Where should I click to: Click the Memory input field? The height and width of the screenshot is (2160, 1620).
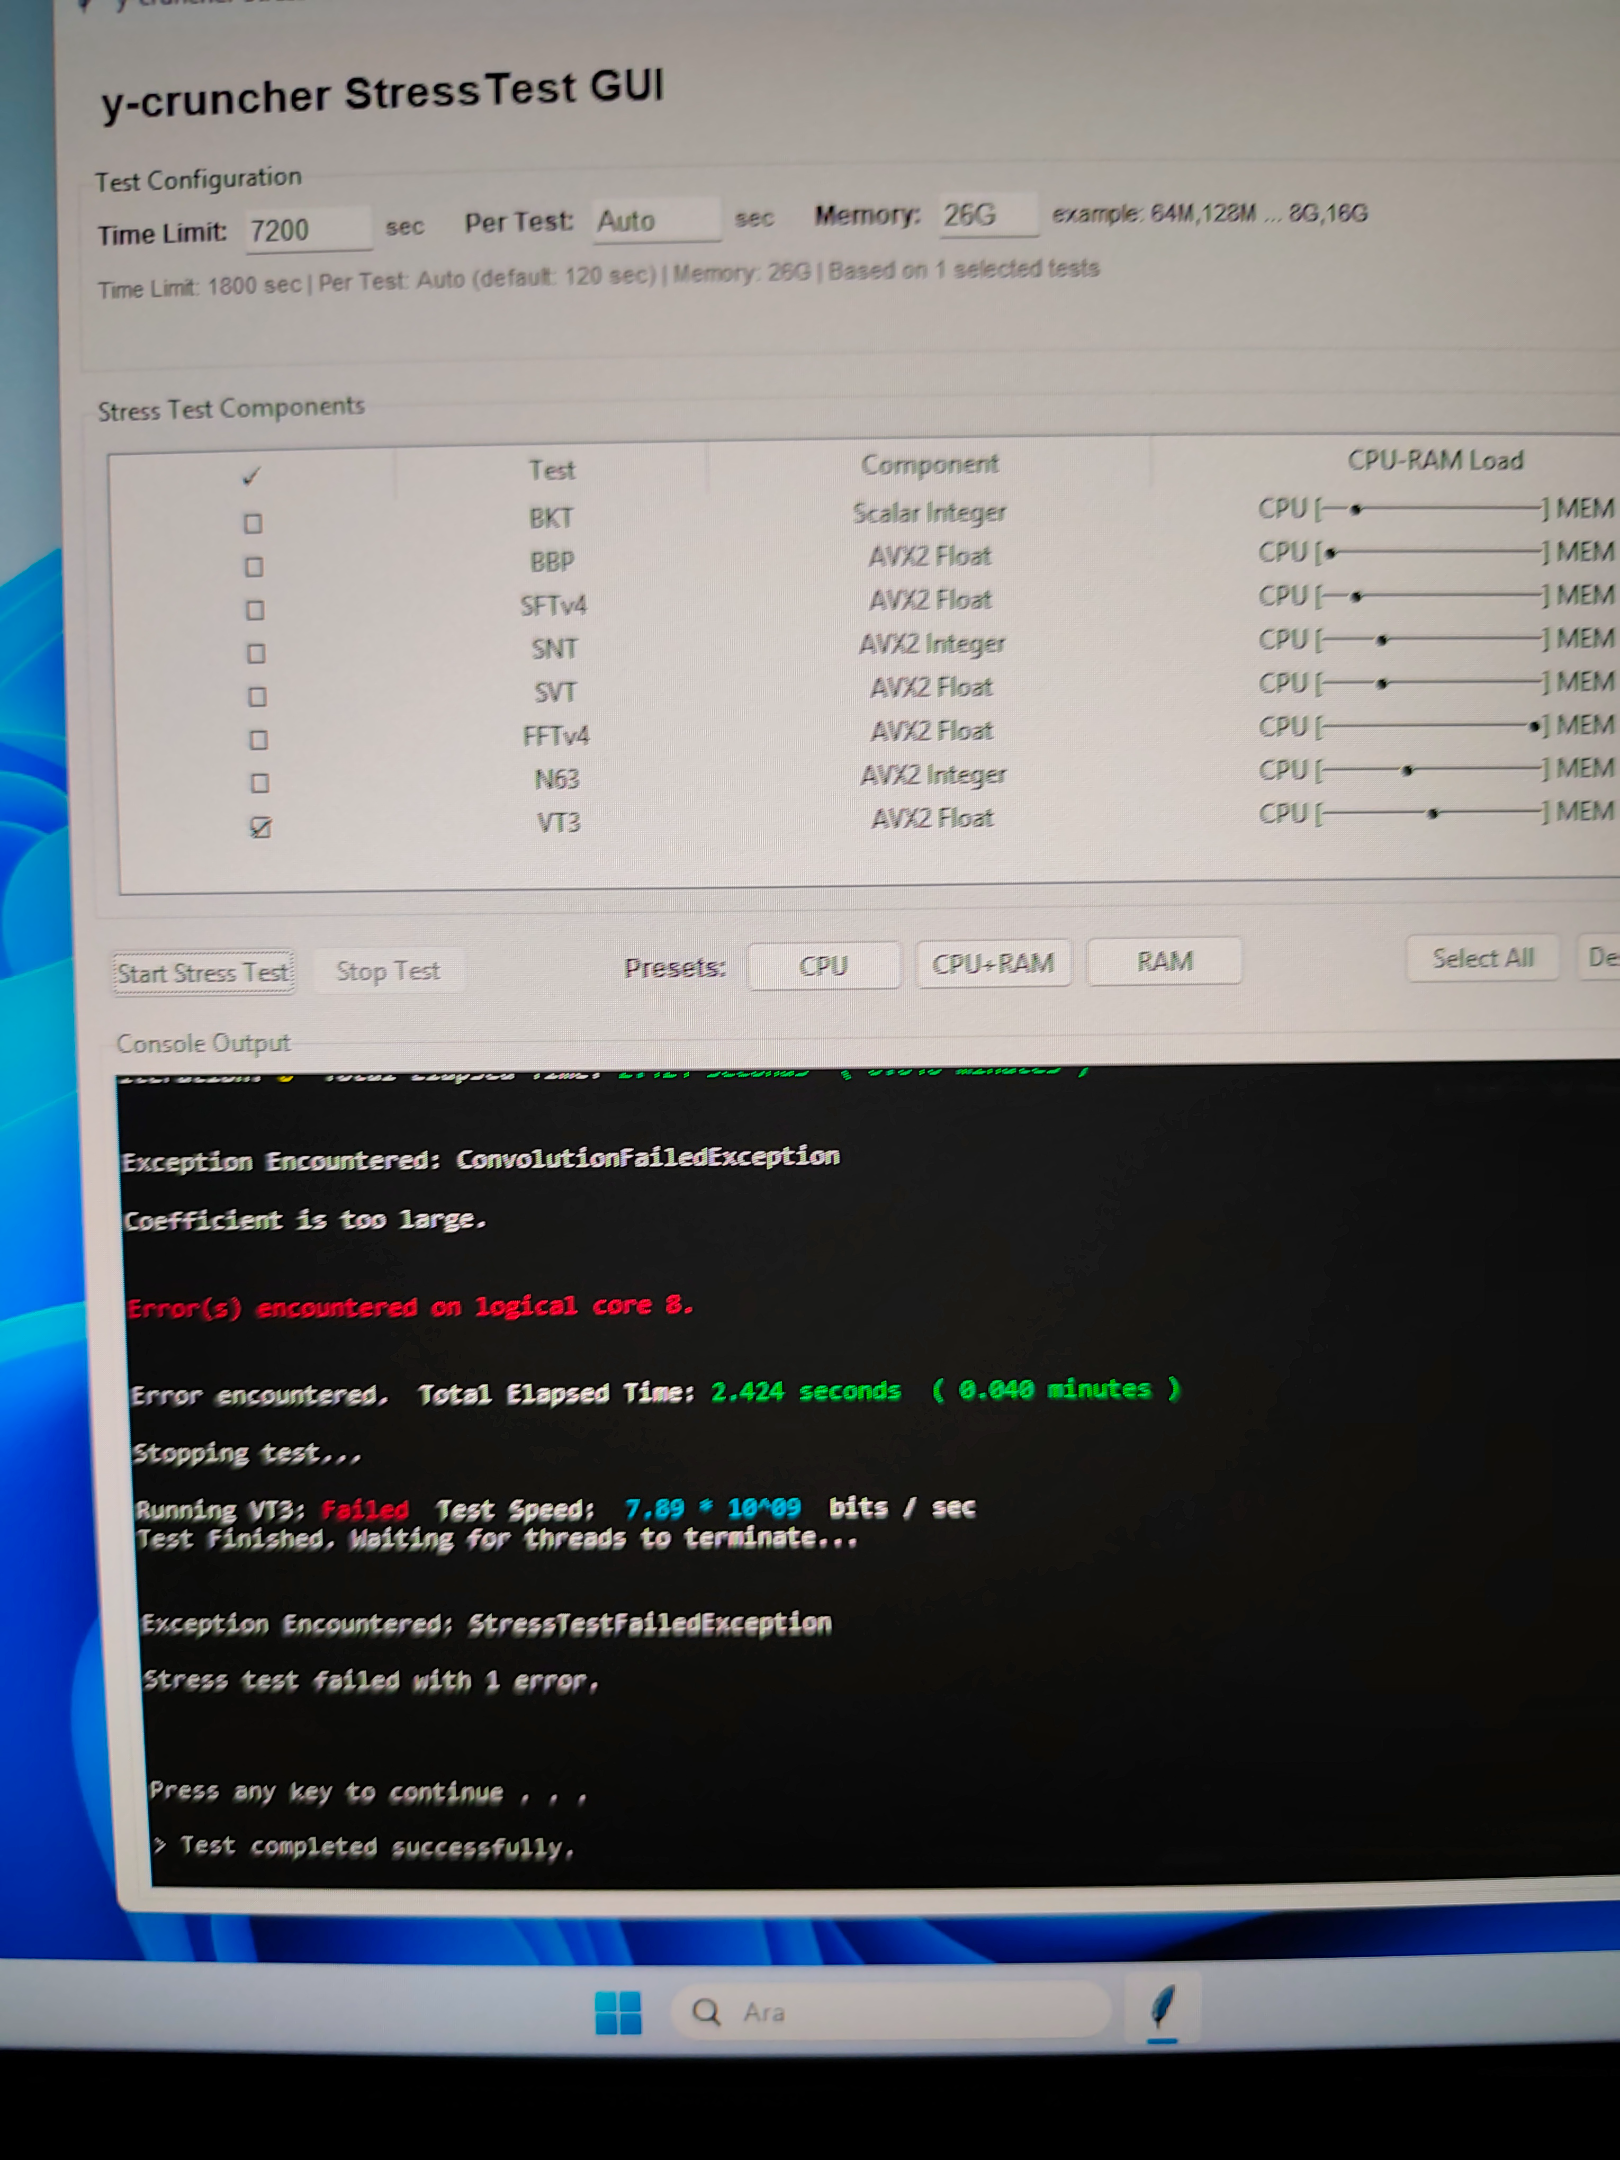click(x=987, y=215)
